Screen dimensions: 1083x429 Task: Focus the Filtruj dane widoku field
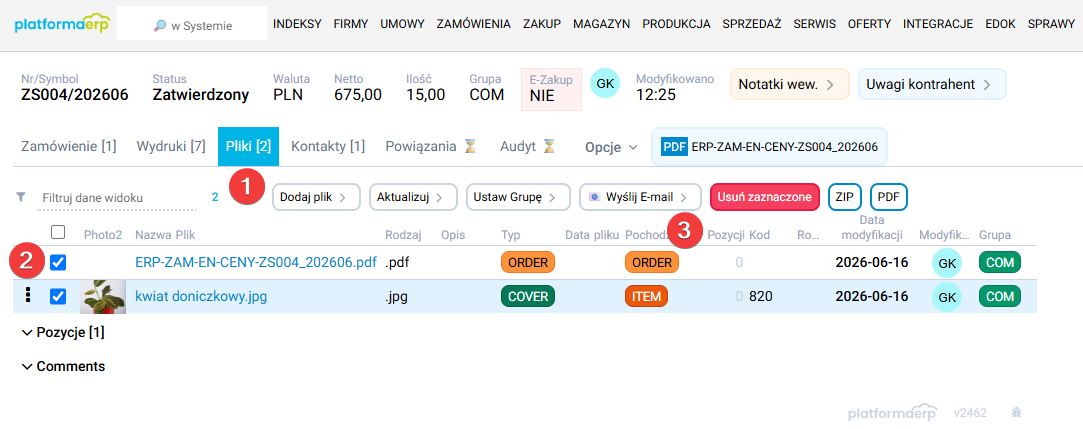pos(119,198)
